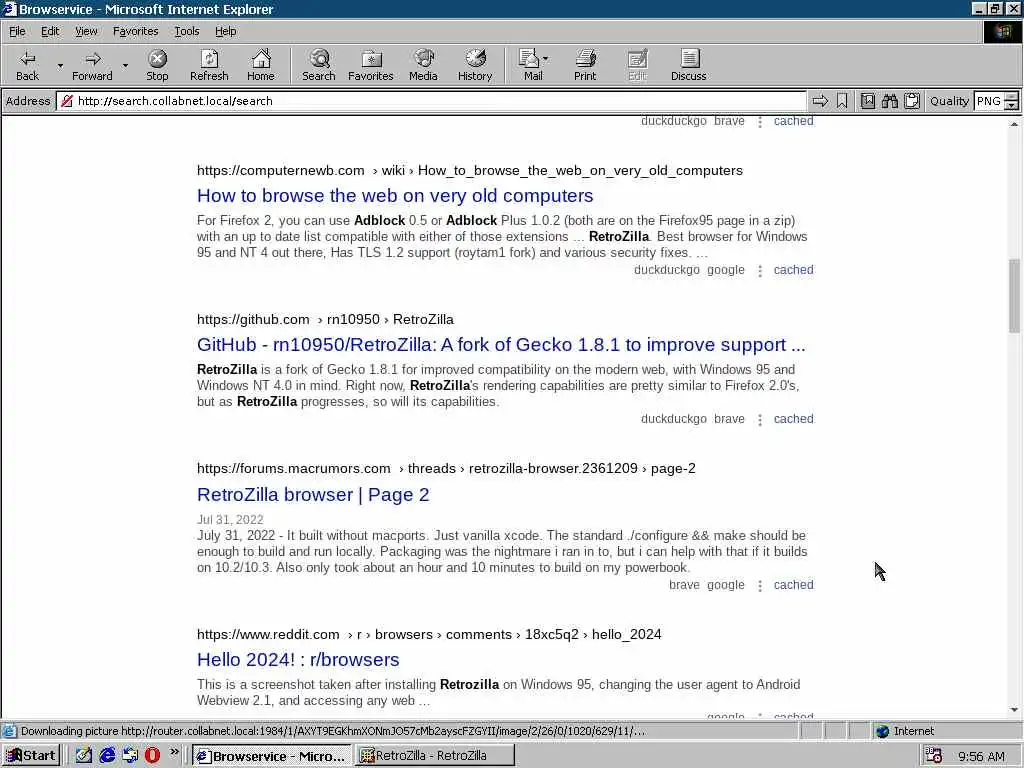Click the first quick launch notepad icon
The image size is (1024, 768).
tap(84, 756)
